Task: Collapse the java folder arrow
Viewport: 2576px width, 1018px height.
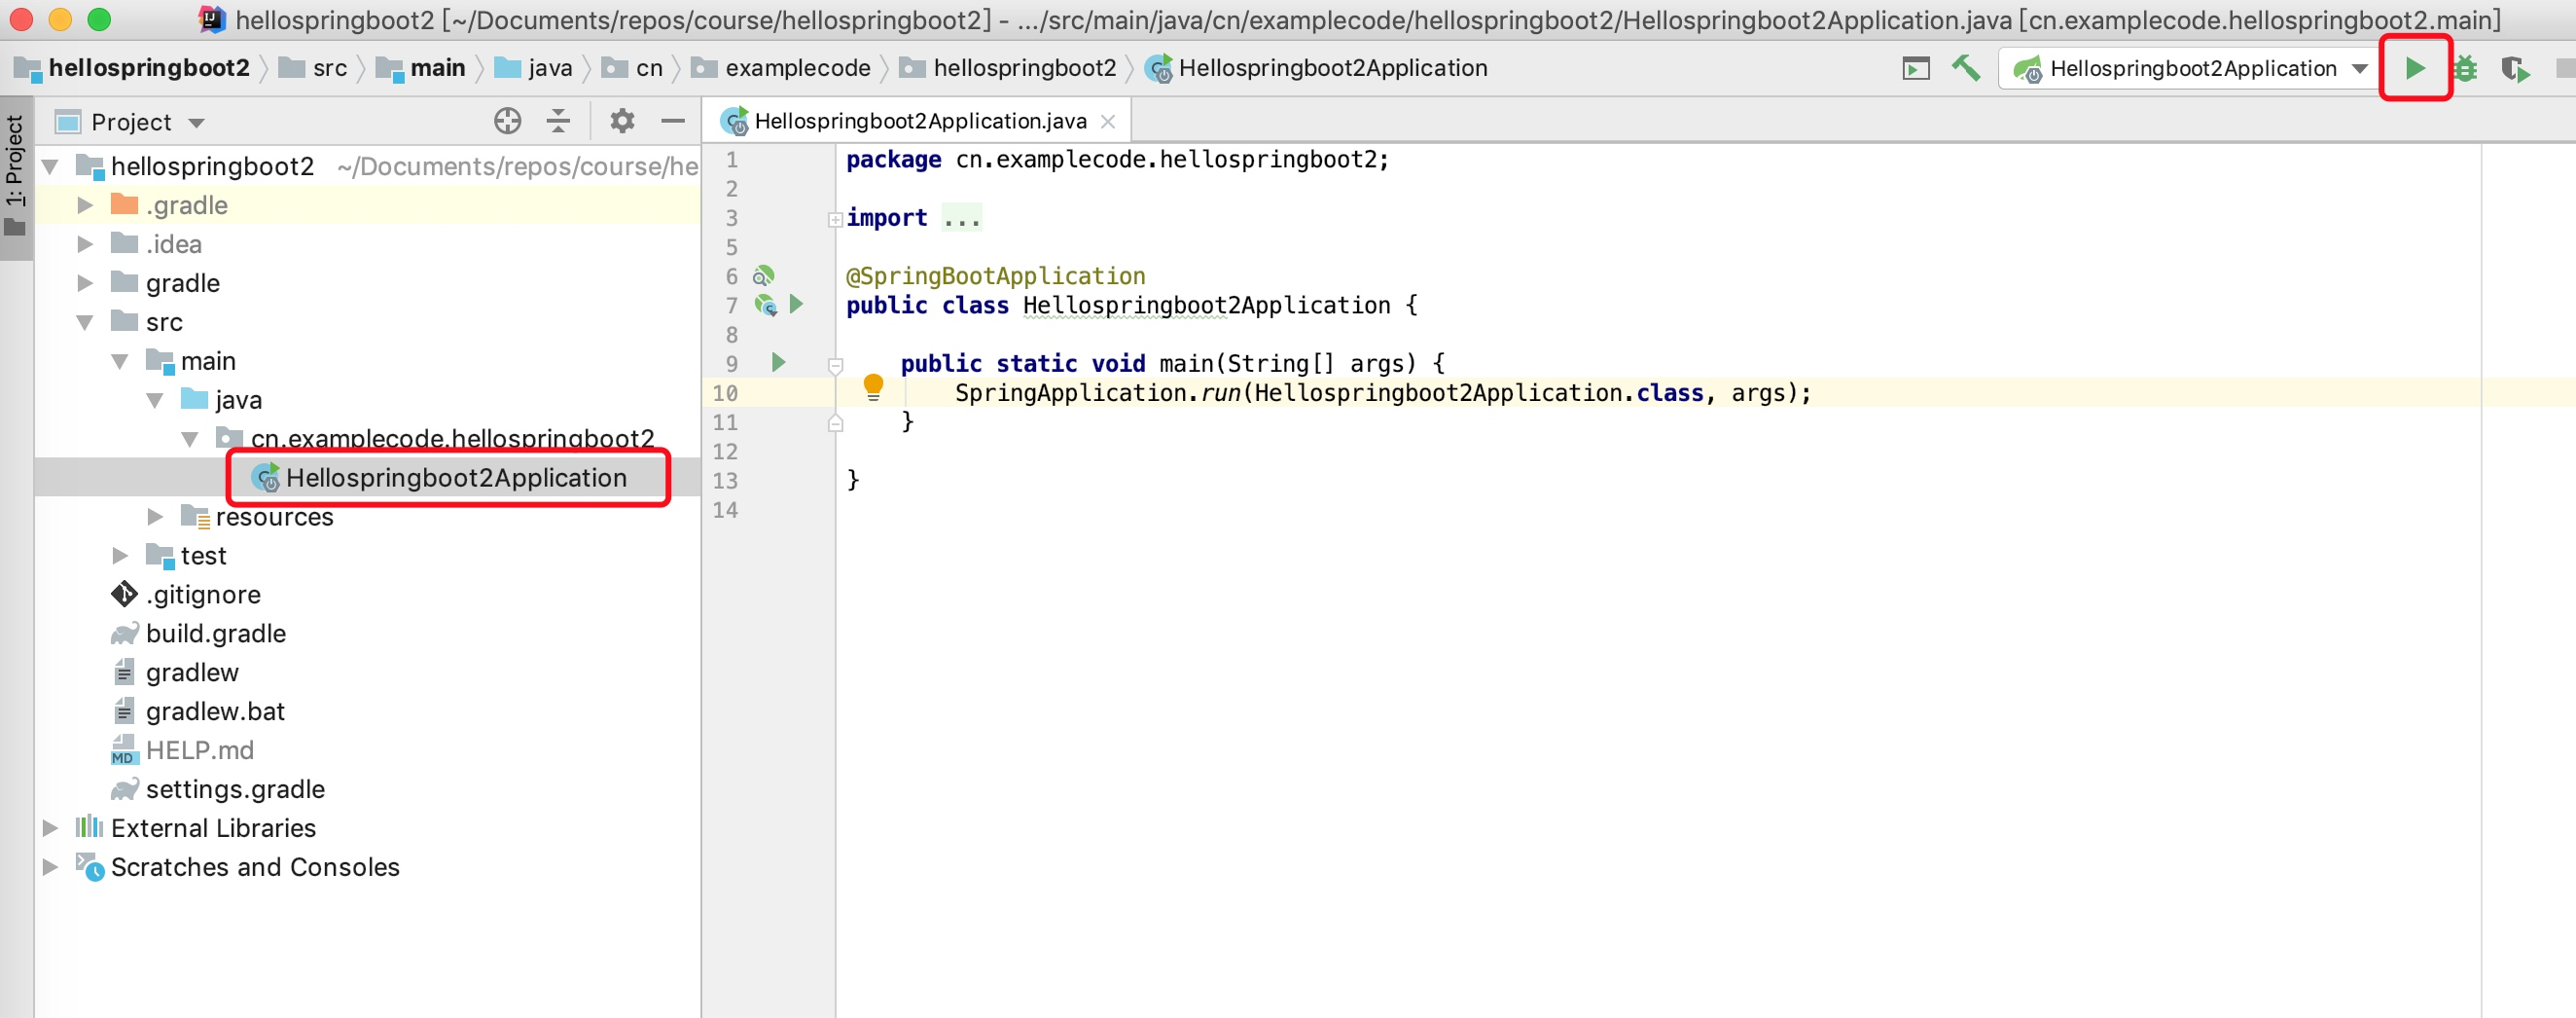Action: coord(156,400)
